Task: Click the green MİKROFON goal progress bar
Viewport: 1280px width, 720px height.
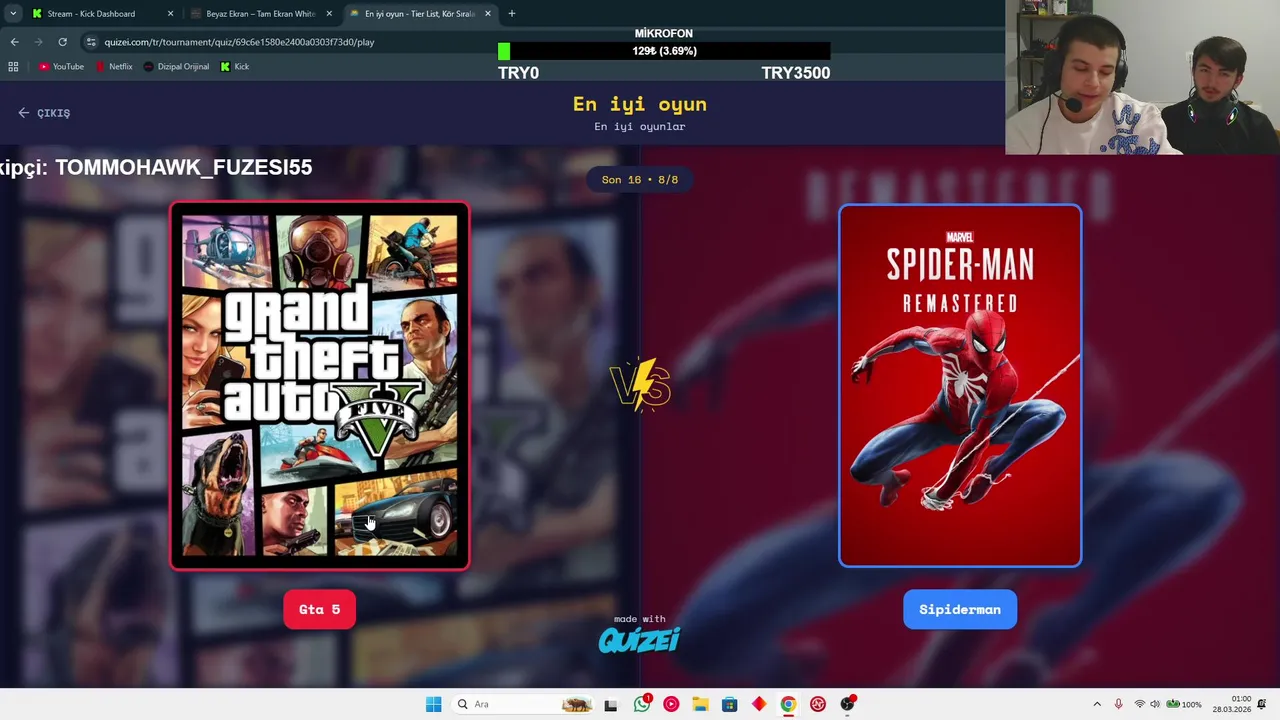Action: [x=664, y=51]
